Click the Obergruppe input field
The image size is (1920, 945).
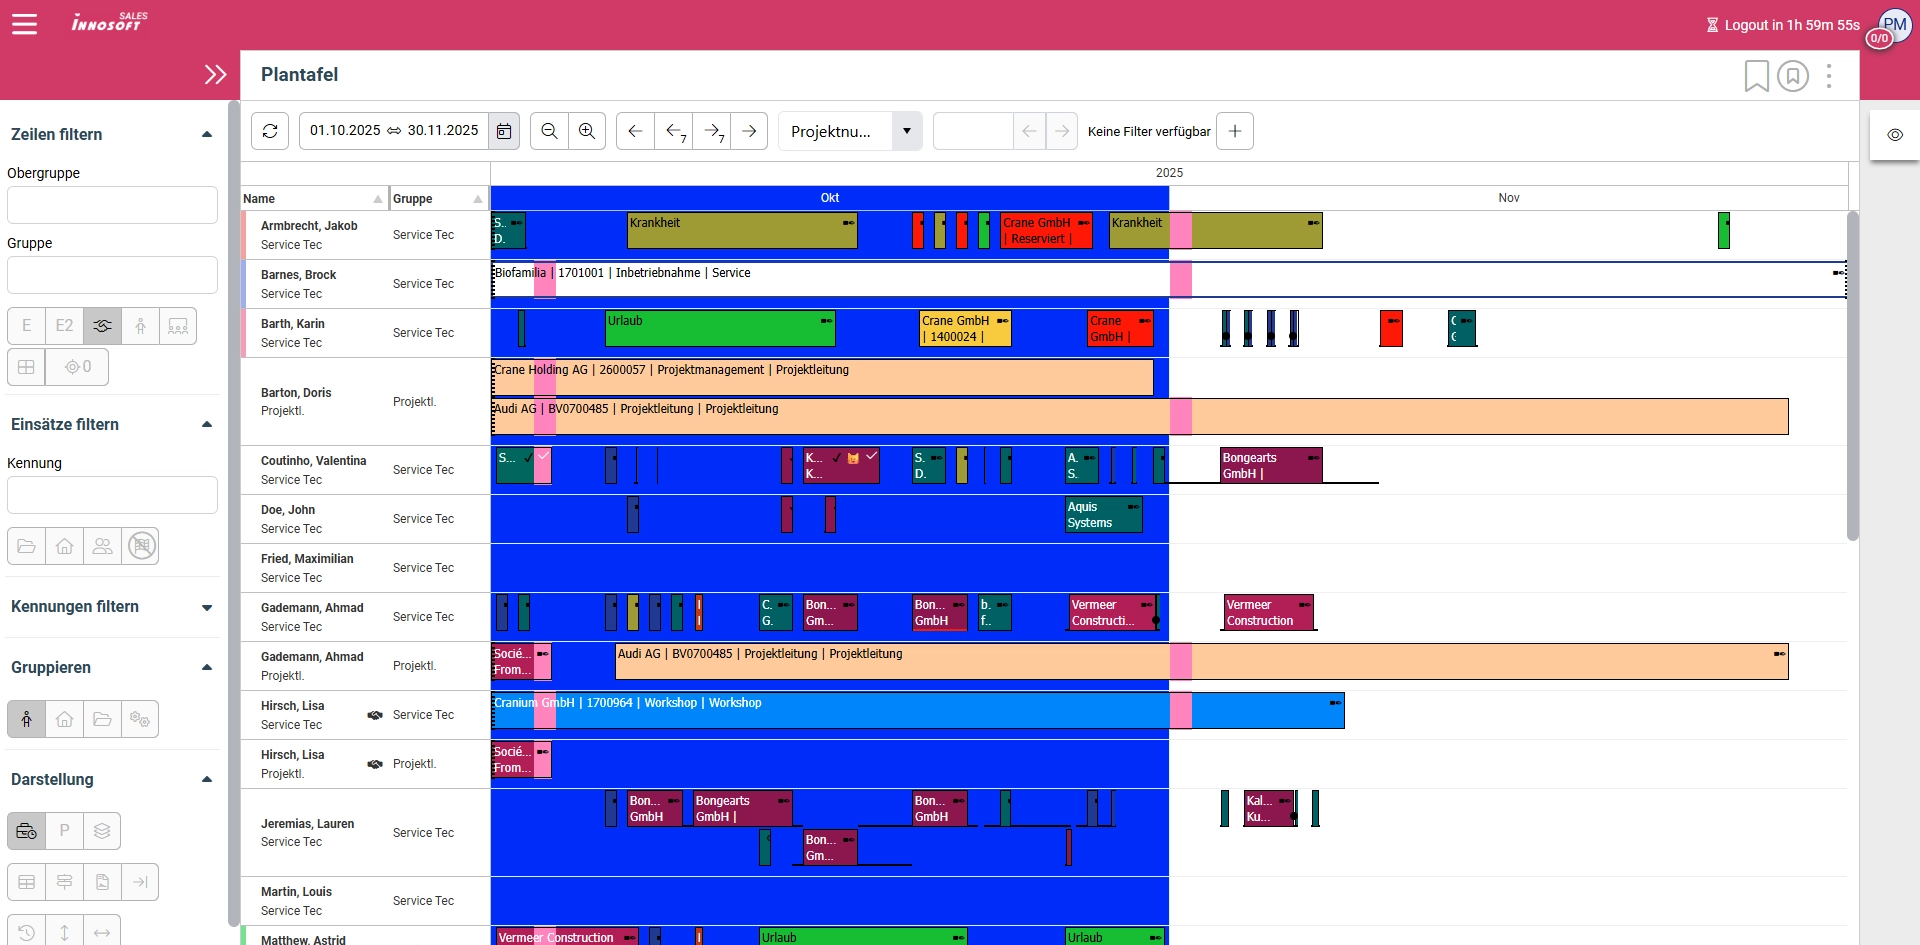tap(112, 205)
